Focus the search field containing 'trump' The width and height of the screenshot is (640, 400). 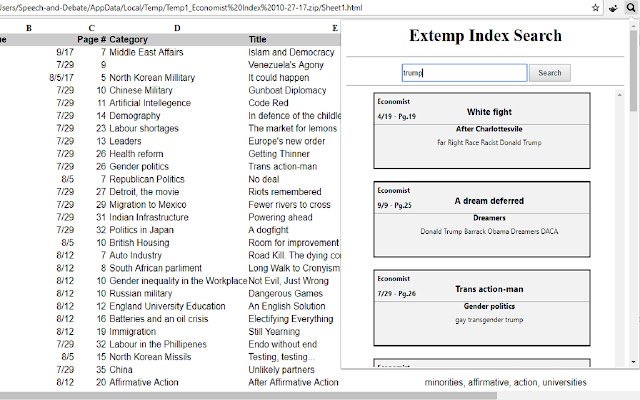coord(464,73)
